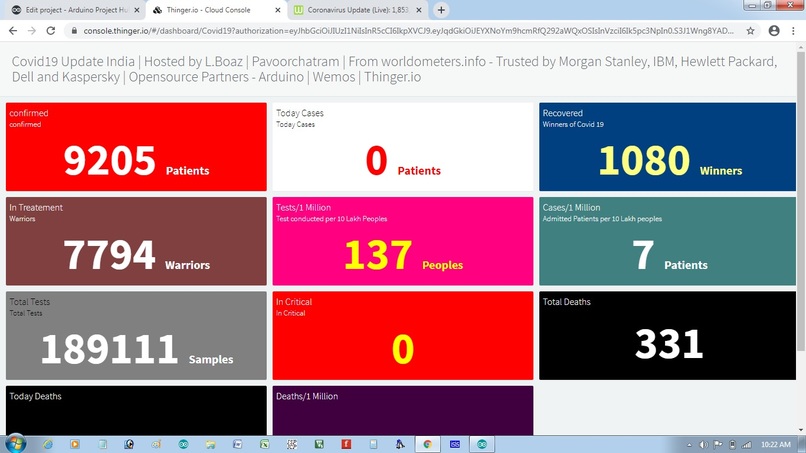The image size is (806, 453).
Task: Bookmark this page with the star icon
Action: point(750,31)
